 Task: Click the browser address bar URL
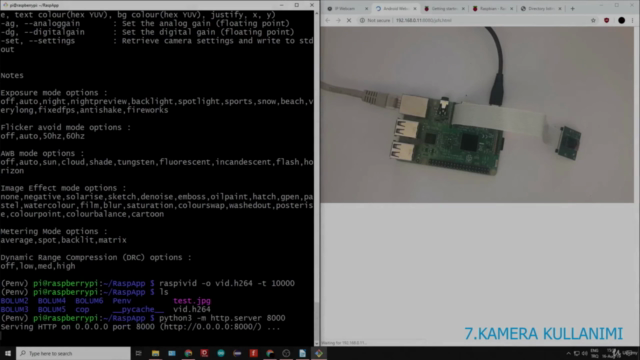pyautogui.click(x=424, y=20)
